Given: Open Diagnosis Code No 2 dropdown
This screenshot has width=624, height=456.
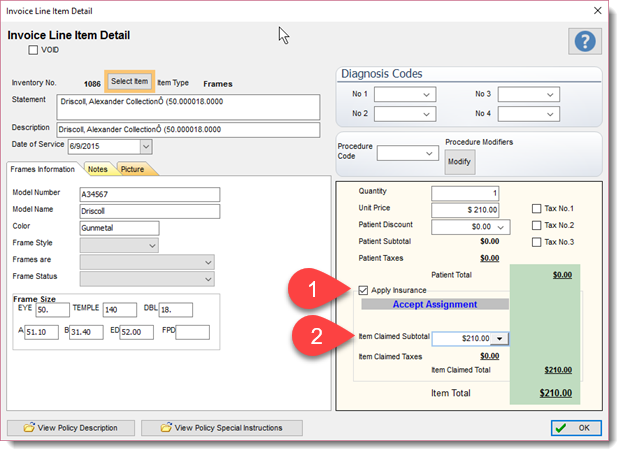Looking at the screenshot, I should click(x=426, y=114).
